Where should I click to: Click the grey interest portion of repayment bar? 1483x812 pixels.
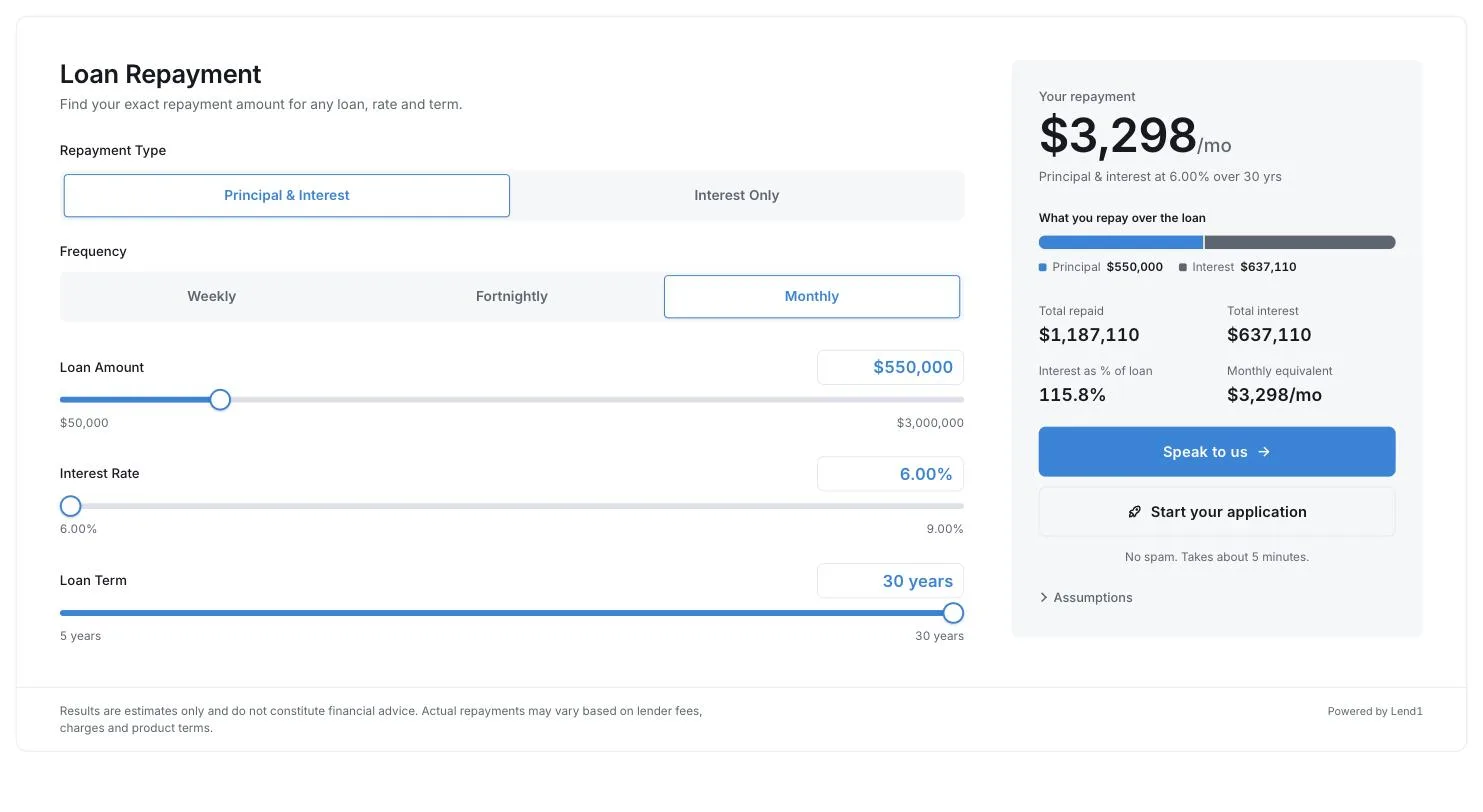click(1300, 242)
